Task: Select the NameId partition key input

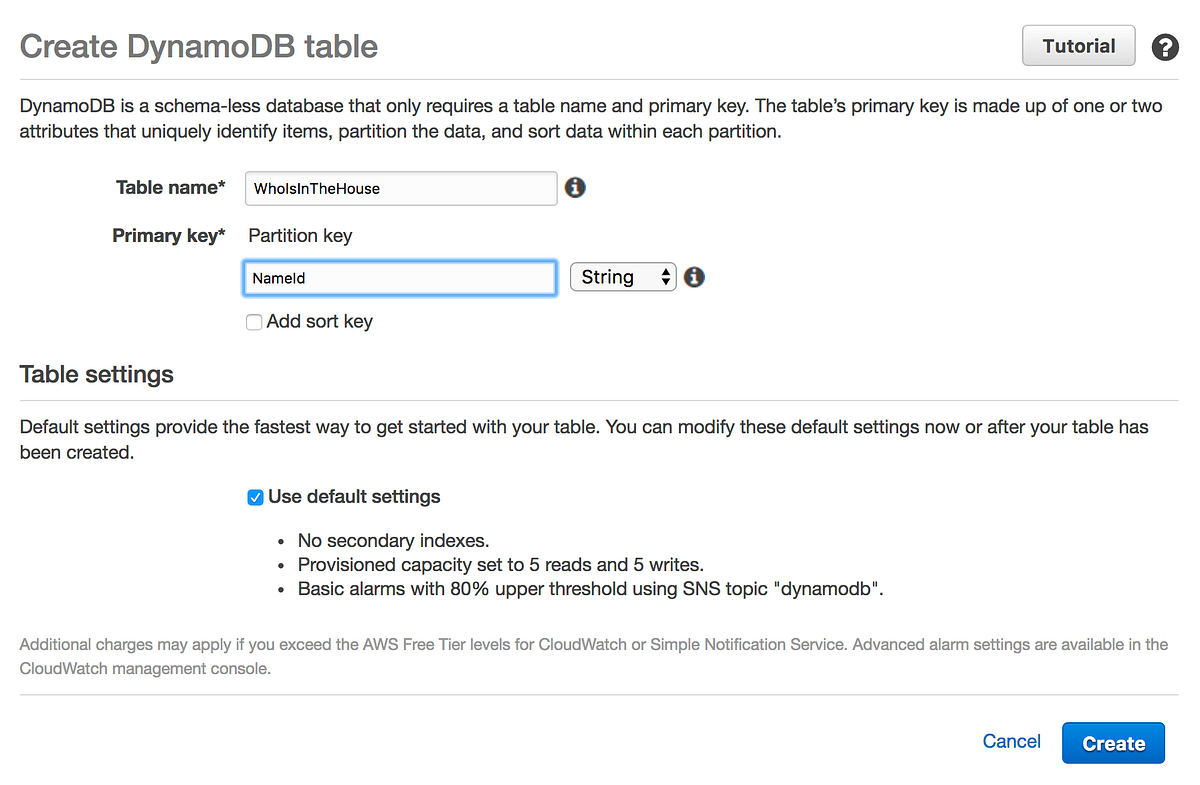Action: pyautogui.click(x=399, y=277)
